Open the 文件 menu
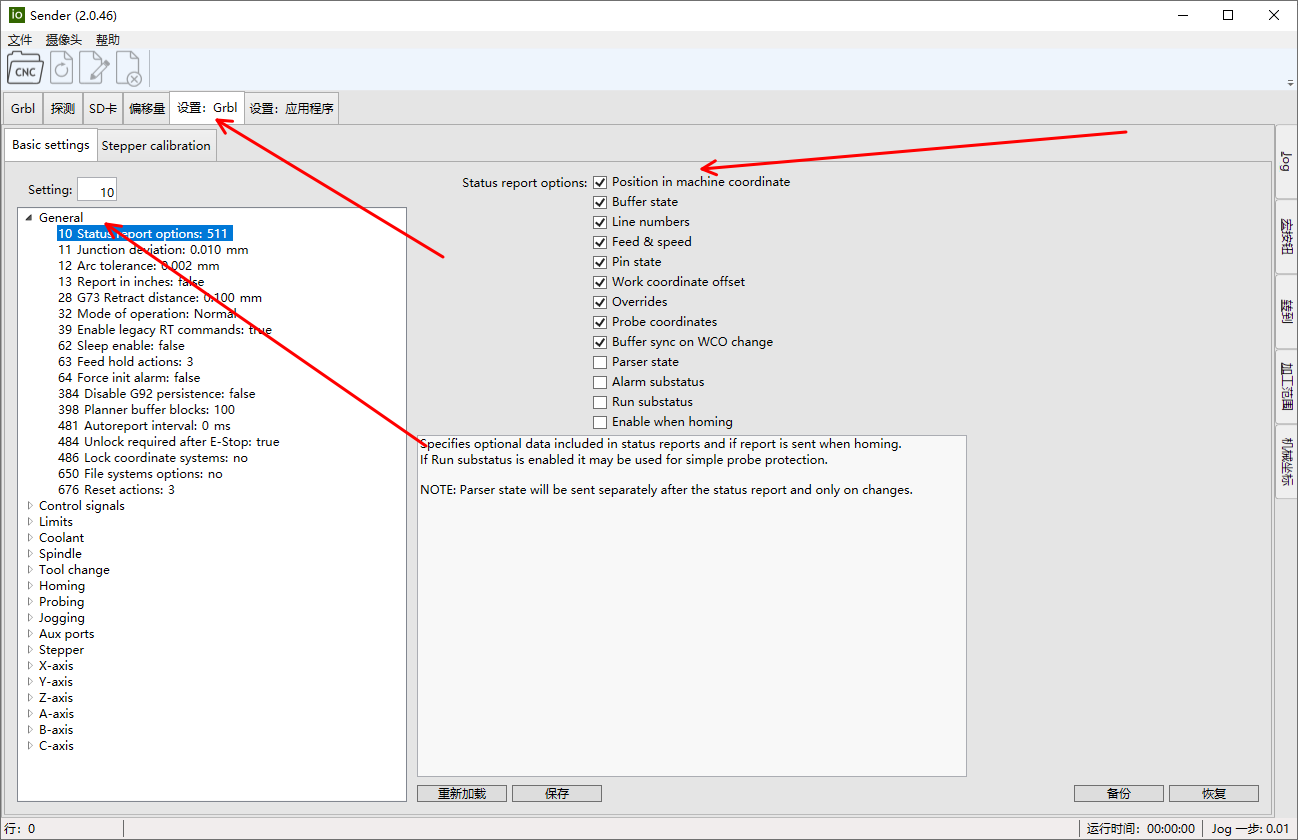This screenshot has height=840, width=1298. (20, 40)
